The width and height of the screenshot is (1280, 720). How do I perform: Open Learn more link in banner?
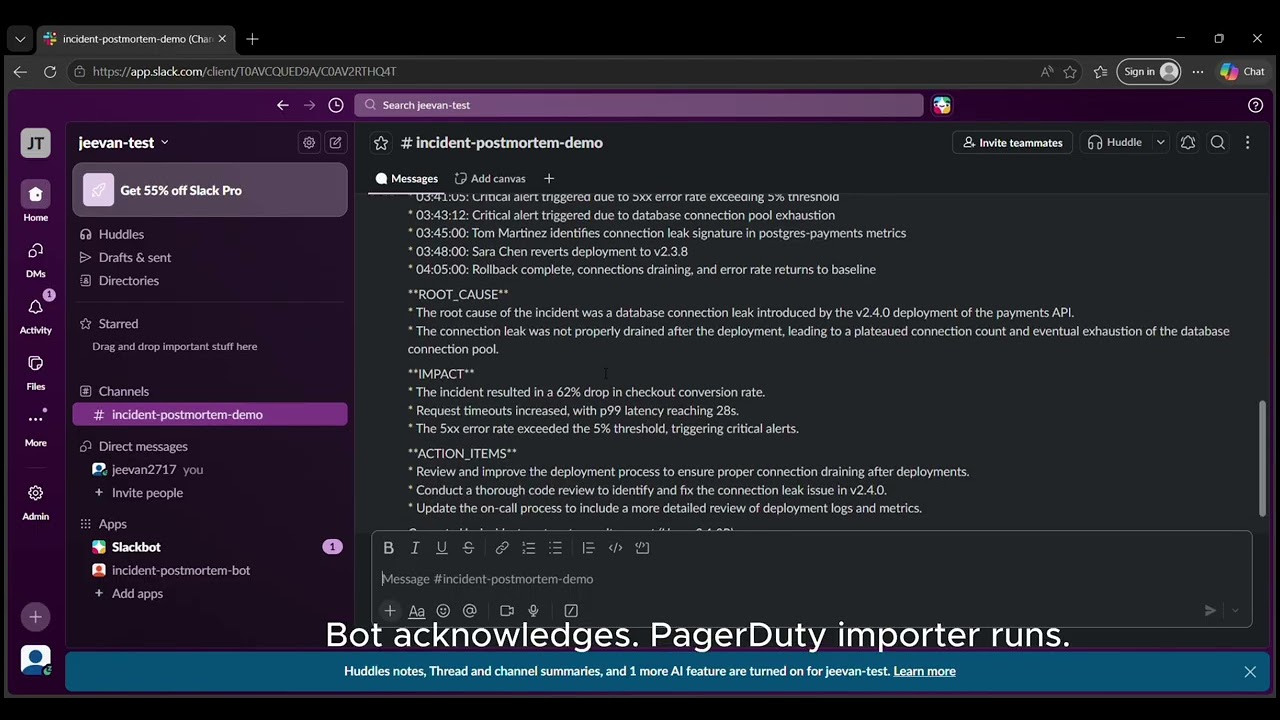pos(924,671)
